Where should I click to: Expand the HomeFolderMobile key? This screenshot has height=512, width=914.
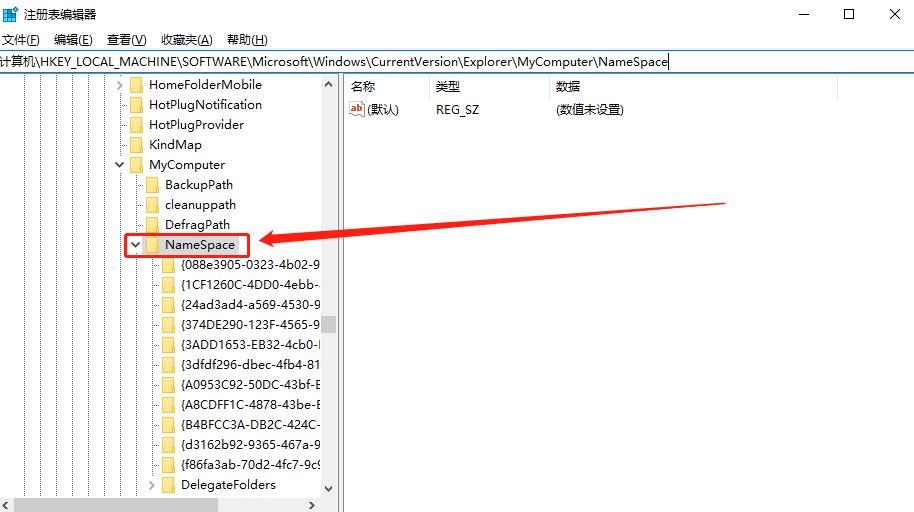(x=119, y=85)
